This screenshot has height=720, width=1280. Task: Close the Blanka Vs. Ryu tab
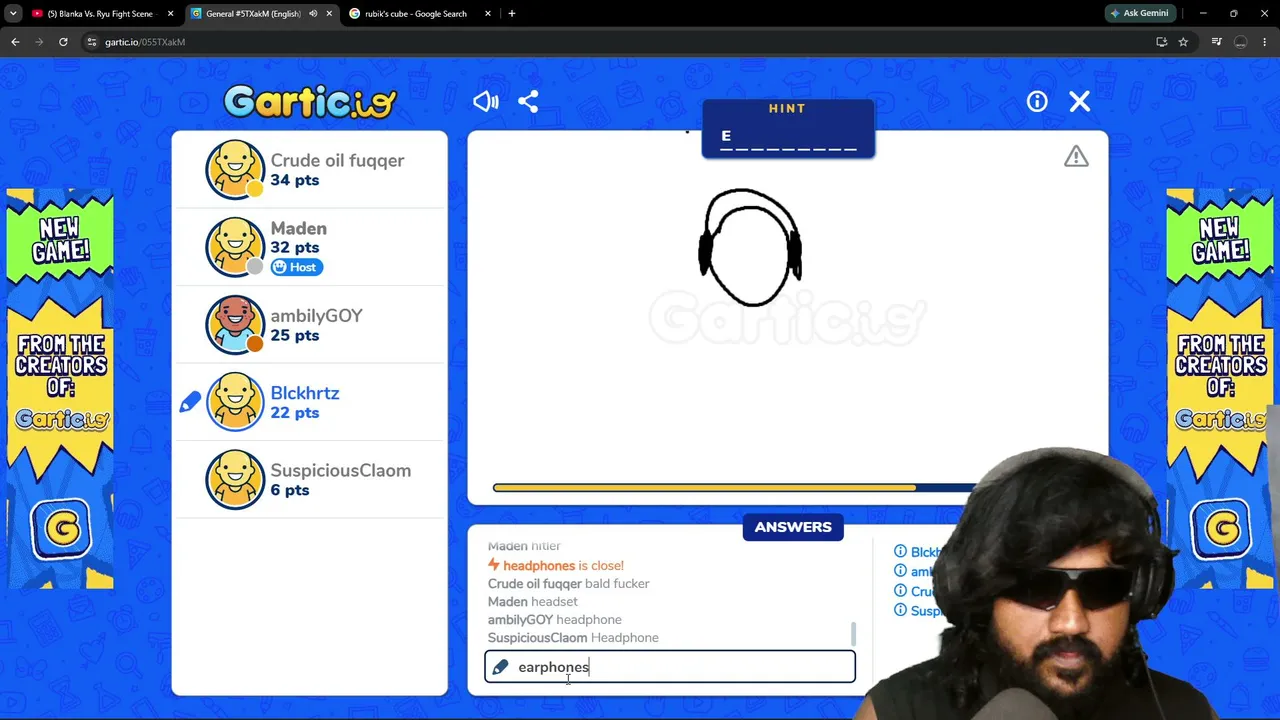point(170,14)
